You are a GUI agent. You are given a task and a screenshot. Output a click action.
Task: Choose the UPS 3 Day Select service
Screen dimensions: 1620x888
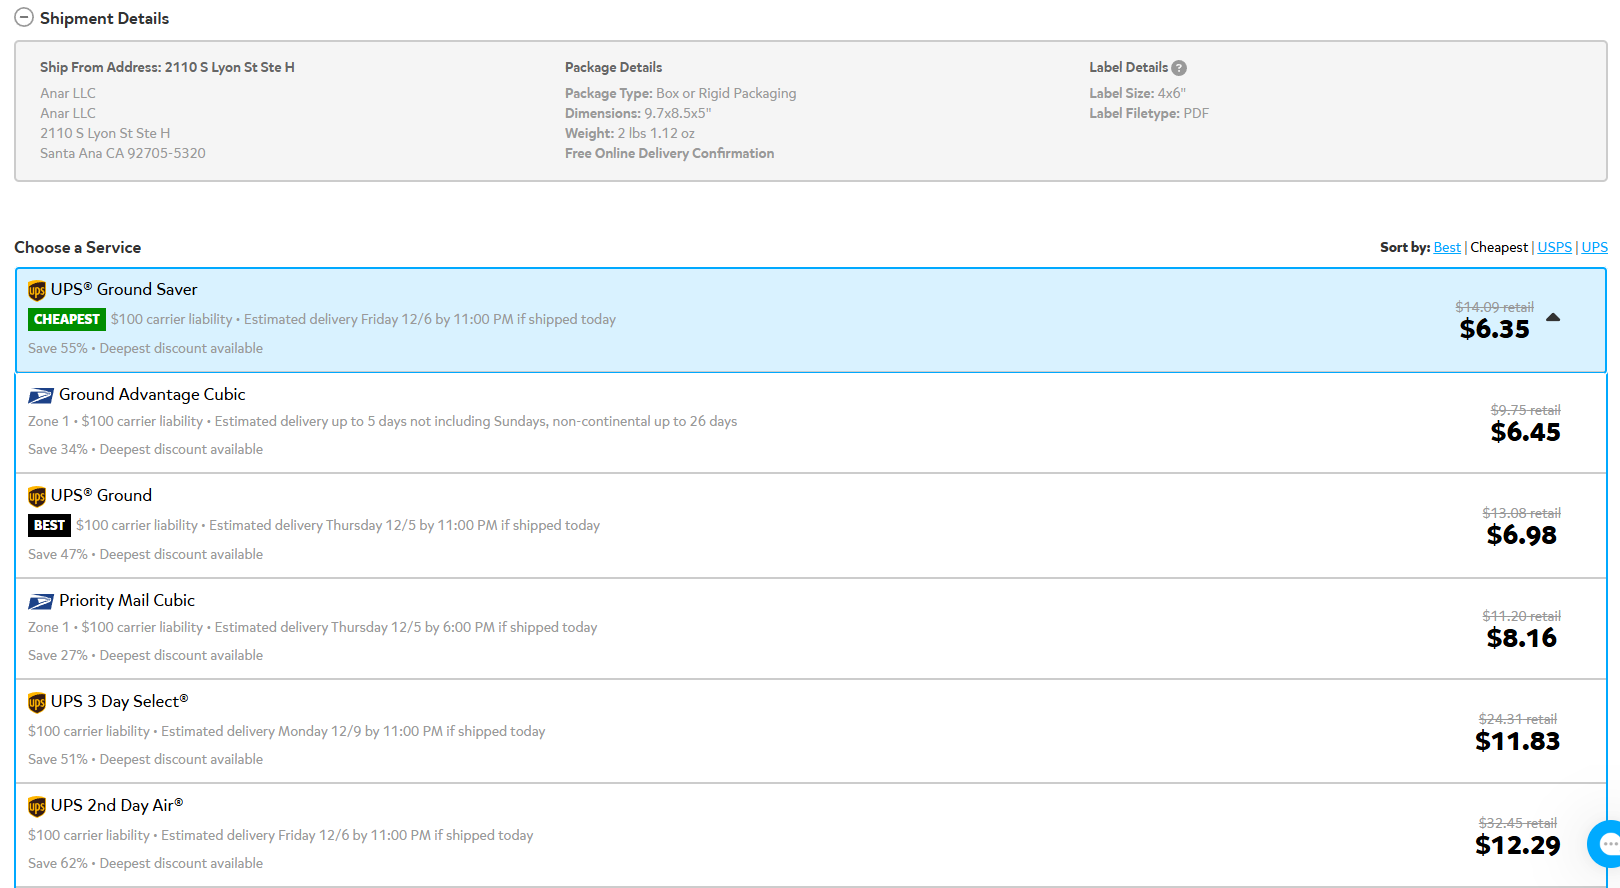click(x=811, y=732)
